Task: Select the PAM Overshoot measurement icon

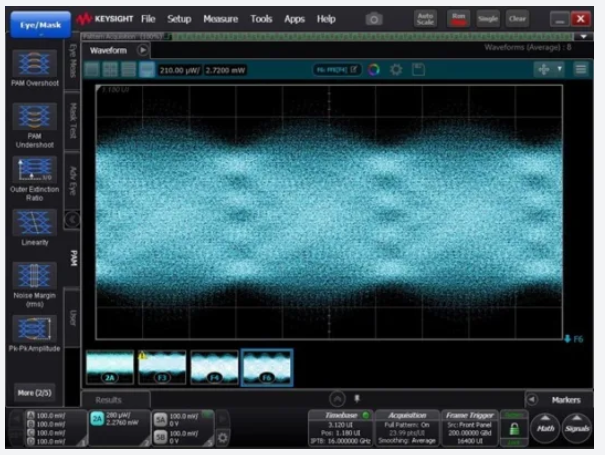Action: (35, 63)
